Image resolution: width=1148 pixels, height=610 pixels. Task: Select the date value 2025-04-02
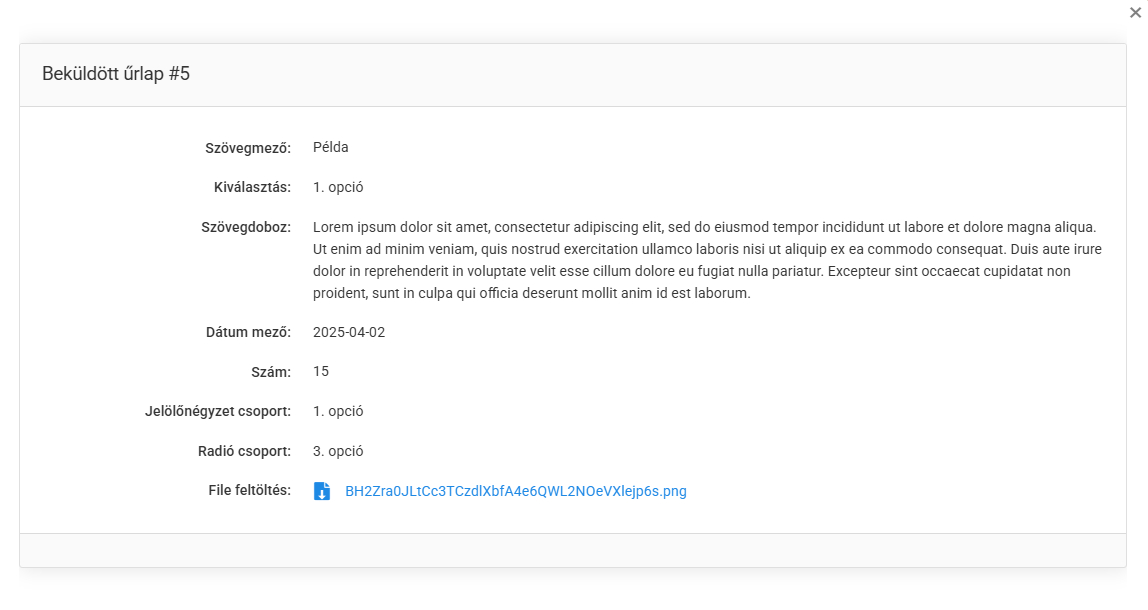[349, 332]
